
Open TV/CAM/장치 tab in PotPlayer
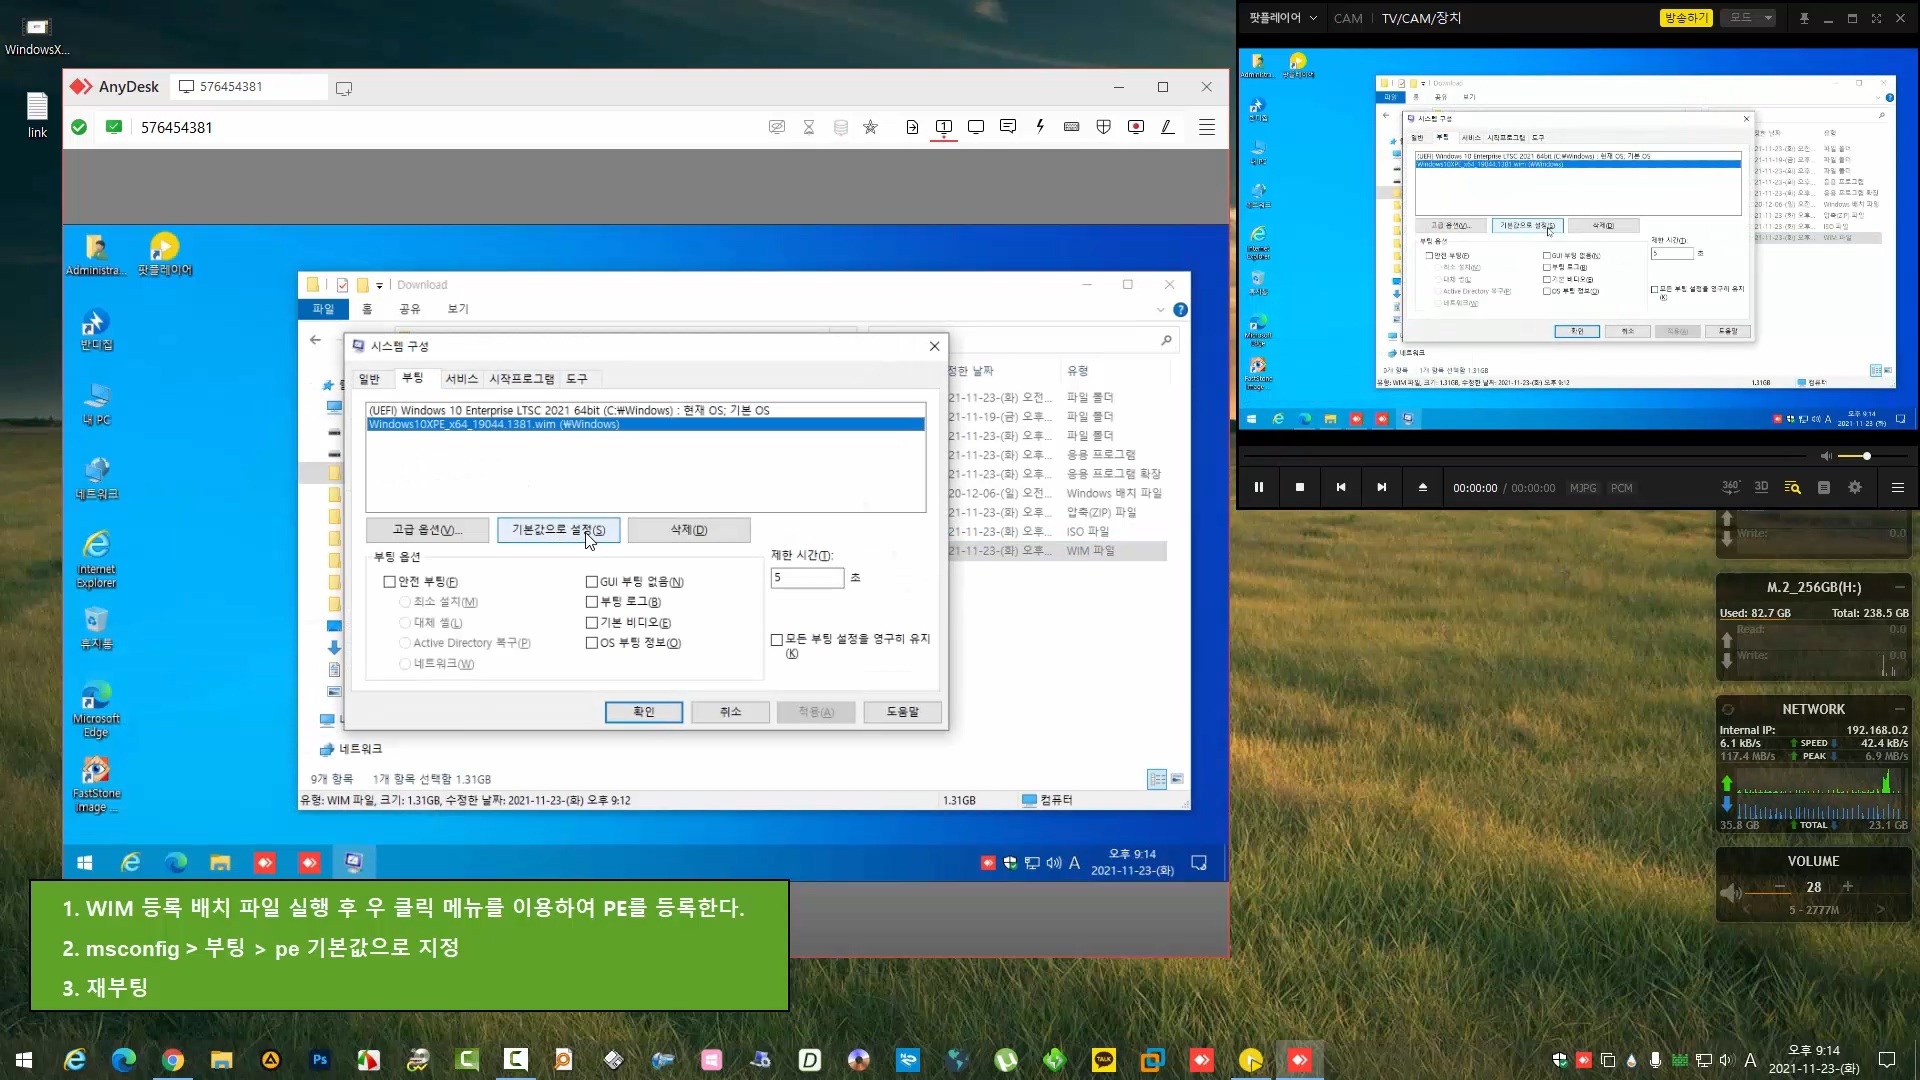(x=1421, y=18)
